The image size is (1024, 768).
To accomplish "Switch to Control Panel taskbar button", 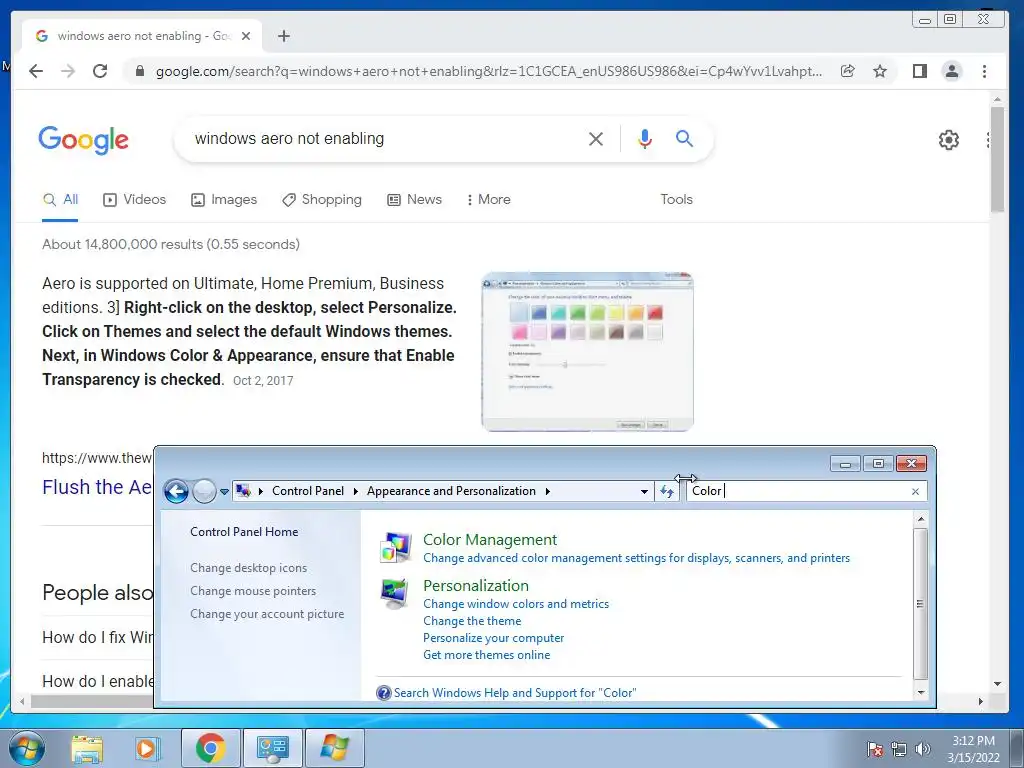I will point(272,748).
